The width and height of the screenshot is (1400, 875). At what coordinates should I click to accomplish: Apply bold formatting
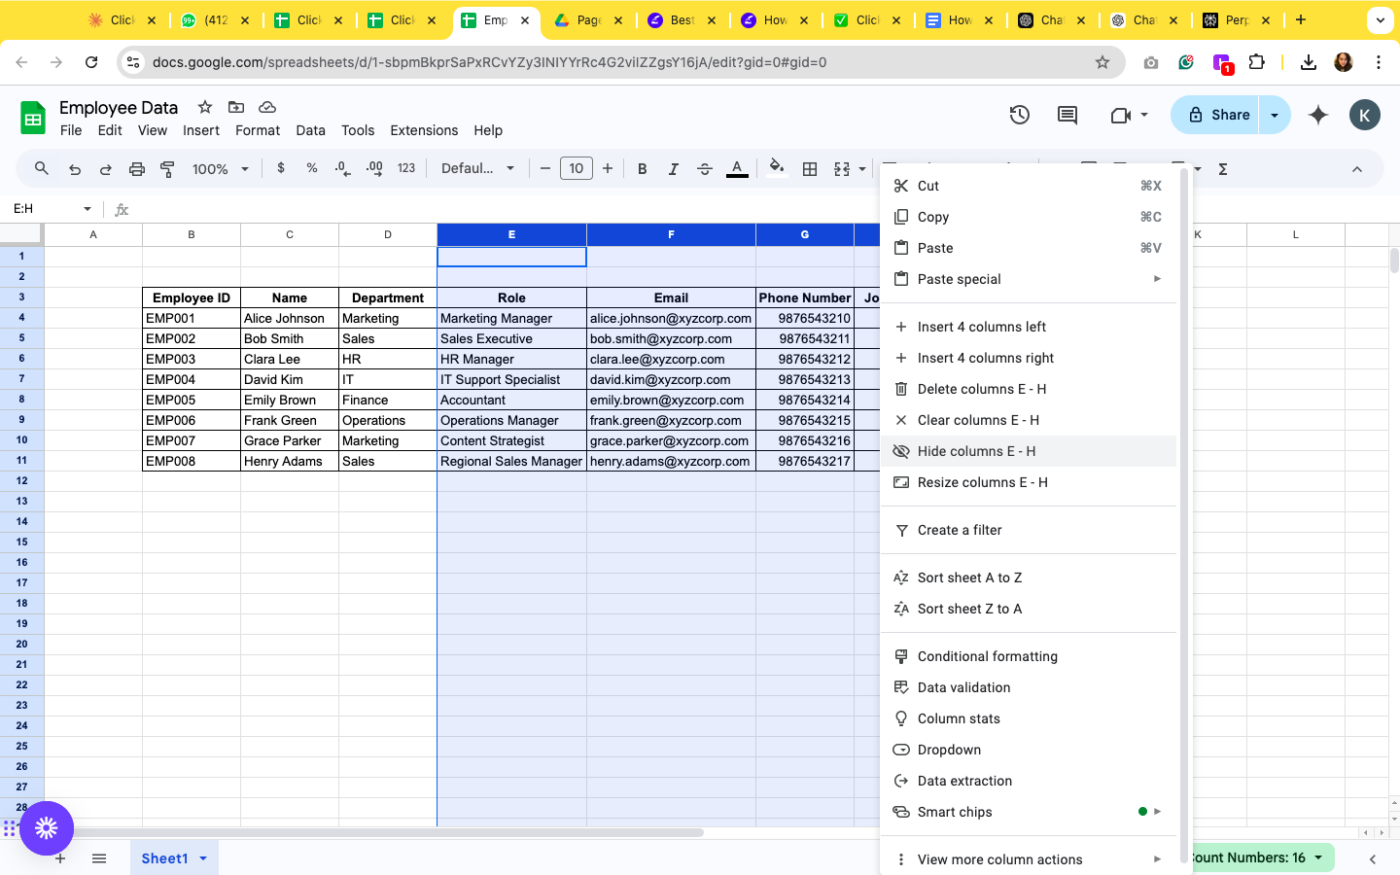(x=642, y=168)
